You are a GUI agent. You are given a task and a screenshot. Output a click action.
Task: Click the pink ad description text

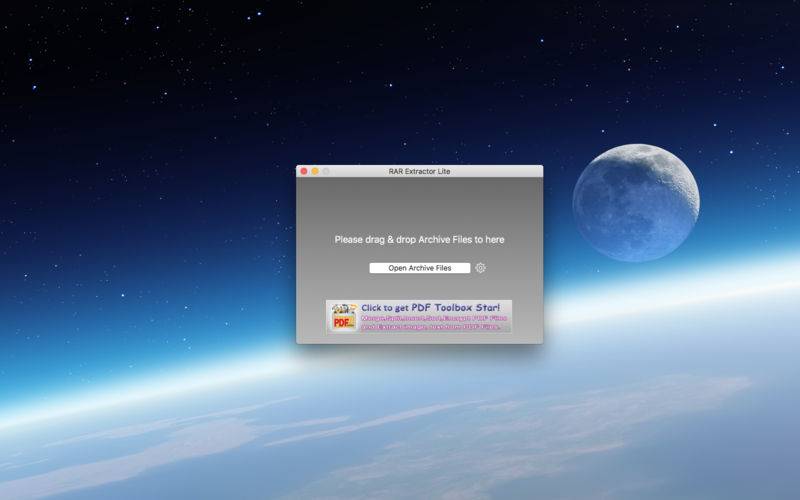click(x=434, y=322)
